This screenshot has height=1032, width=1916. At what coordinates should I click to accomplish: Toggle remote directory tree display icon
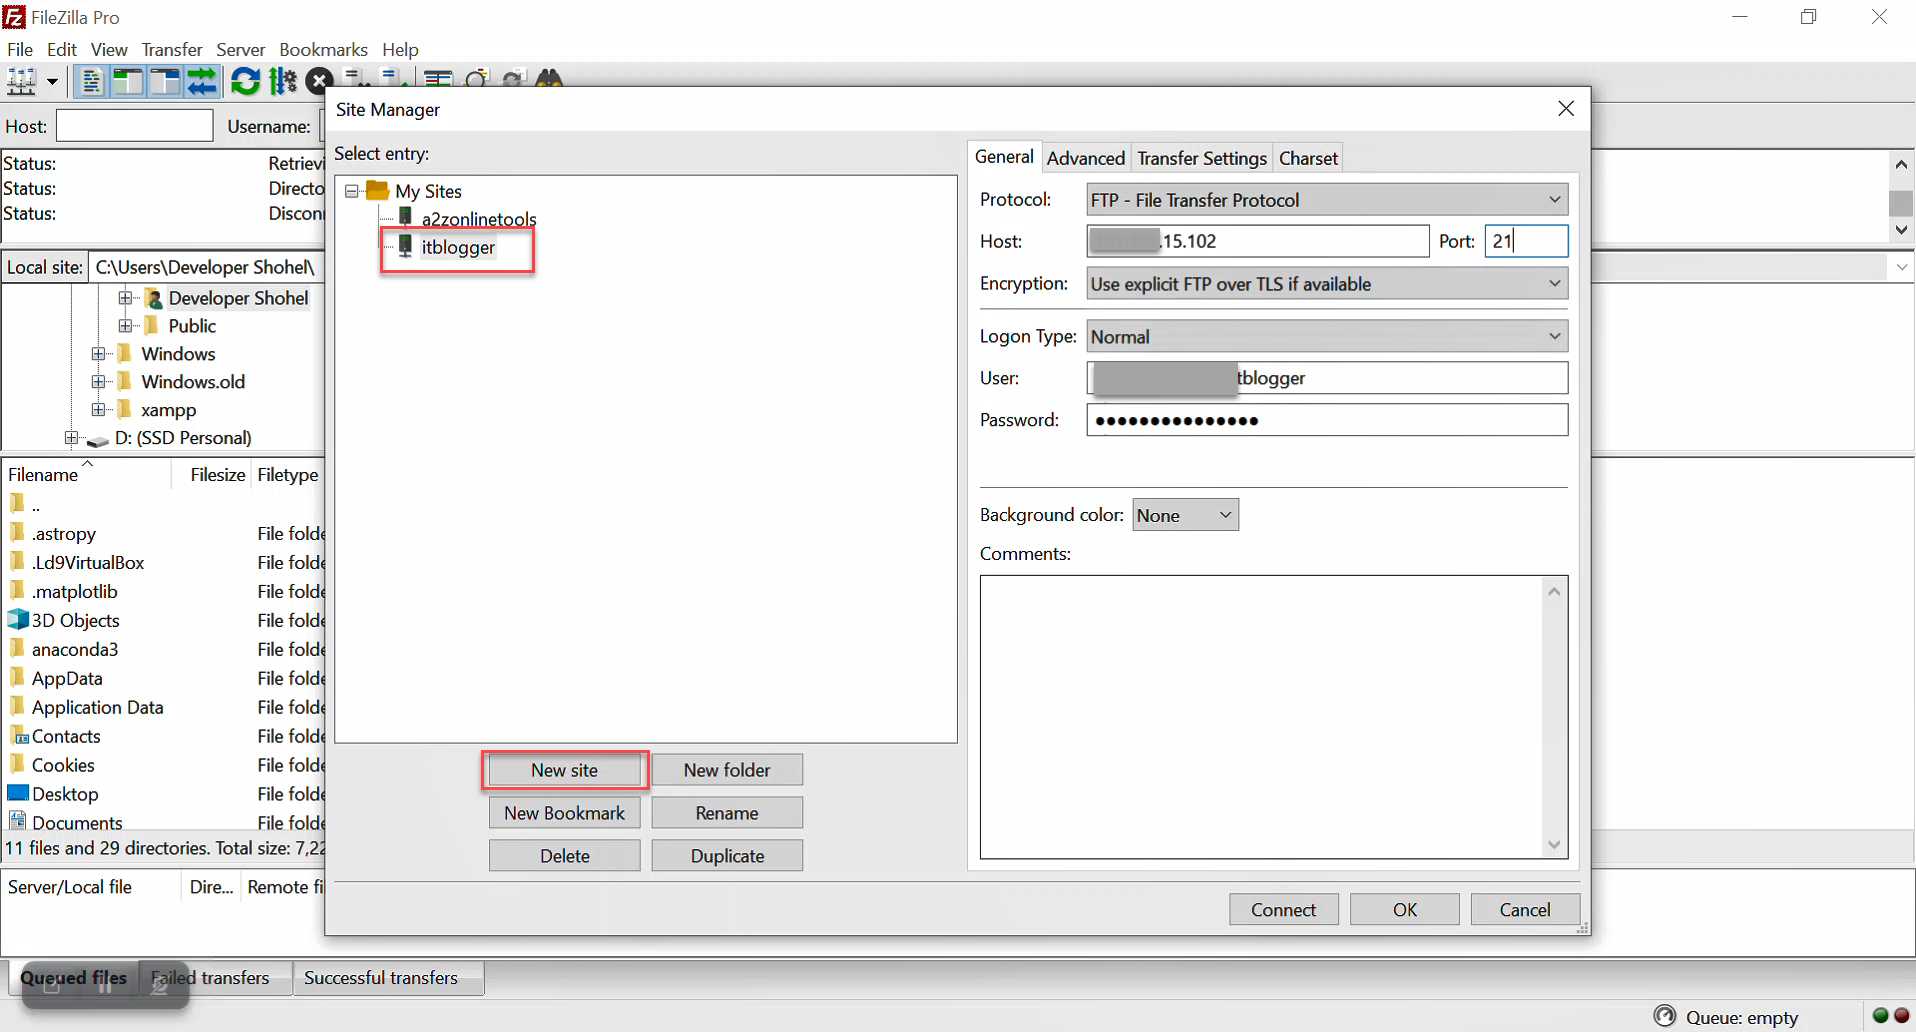[164, 81]
